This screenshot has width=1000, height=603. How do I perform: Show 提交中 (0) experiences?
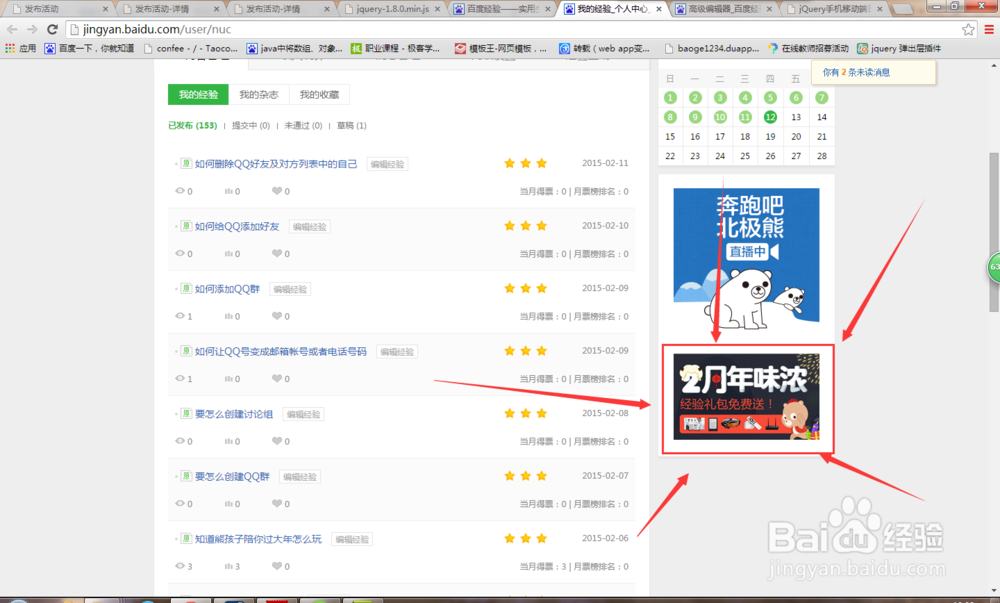251,126
